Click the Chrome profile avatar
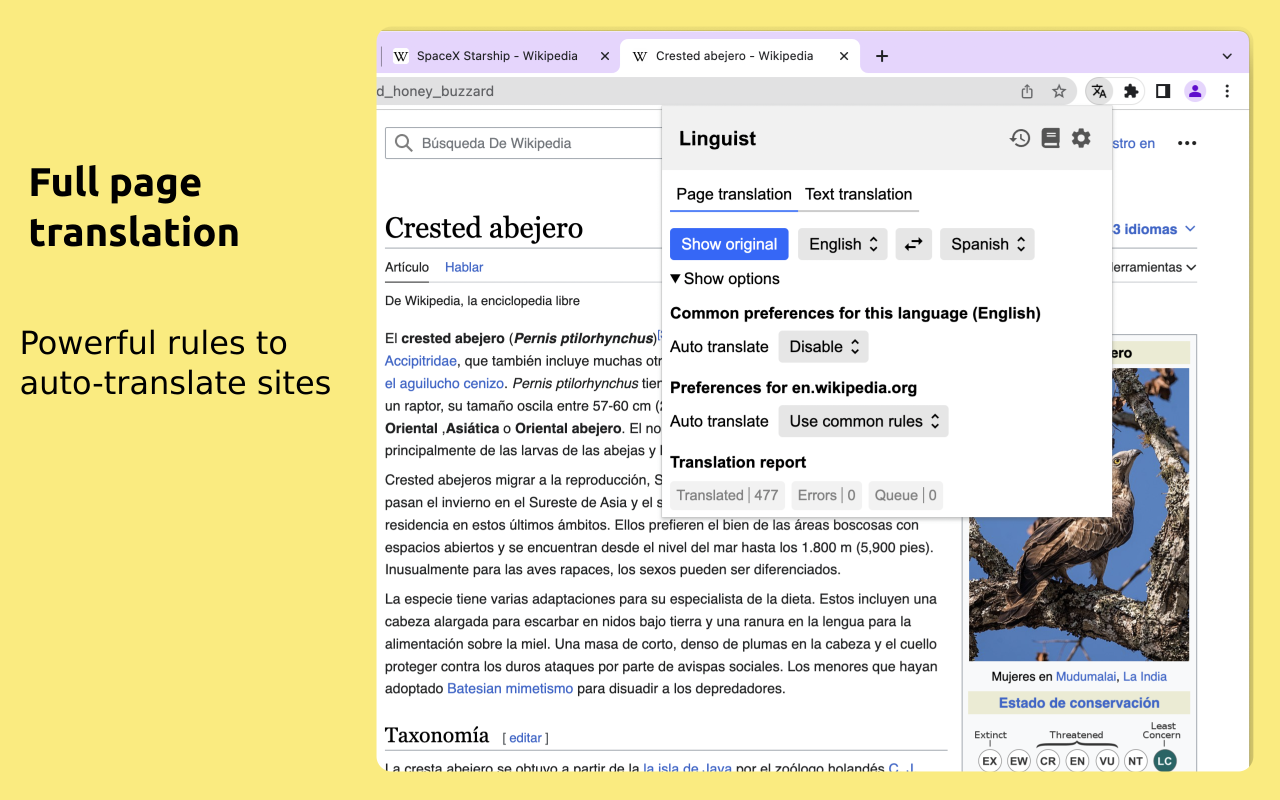Viewport: 1280px width, 800px height. (1195, 91)
